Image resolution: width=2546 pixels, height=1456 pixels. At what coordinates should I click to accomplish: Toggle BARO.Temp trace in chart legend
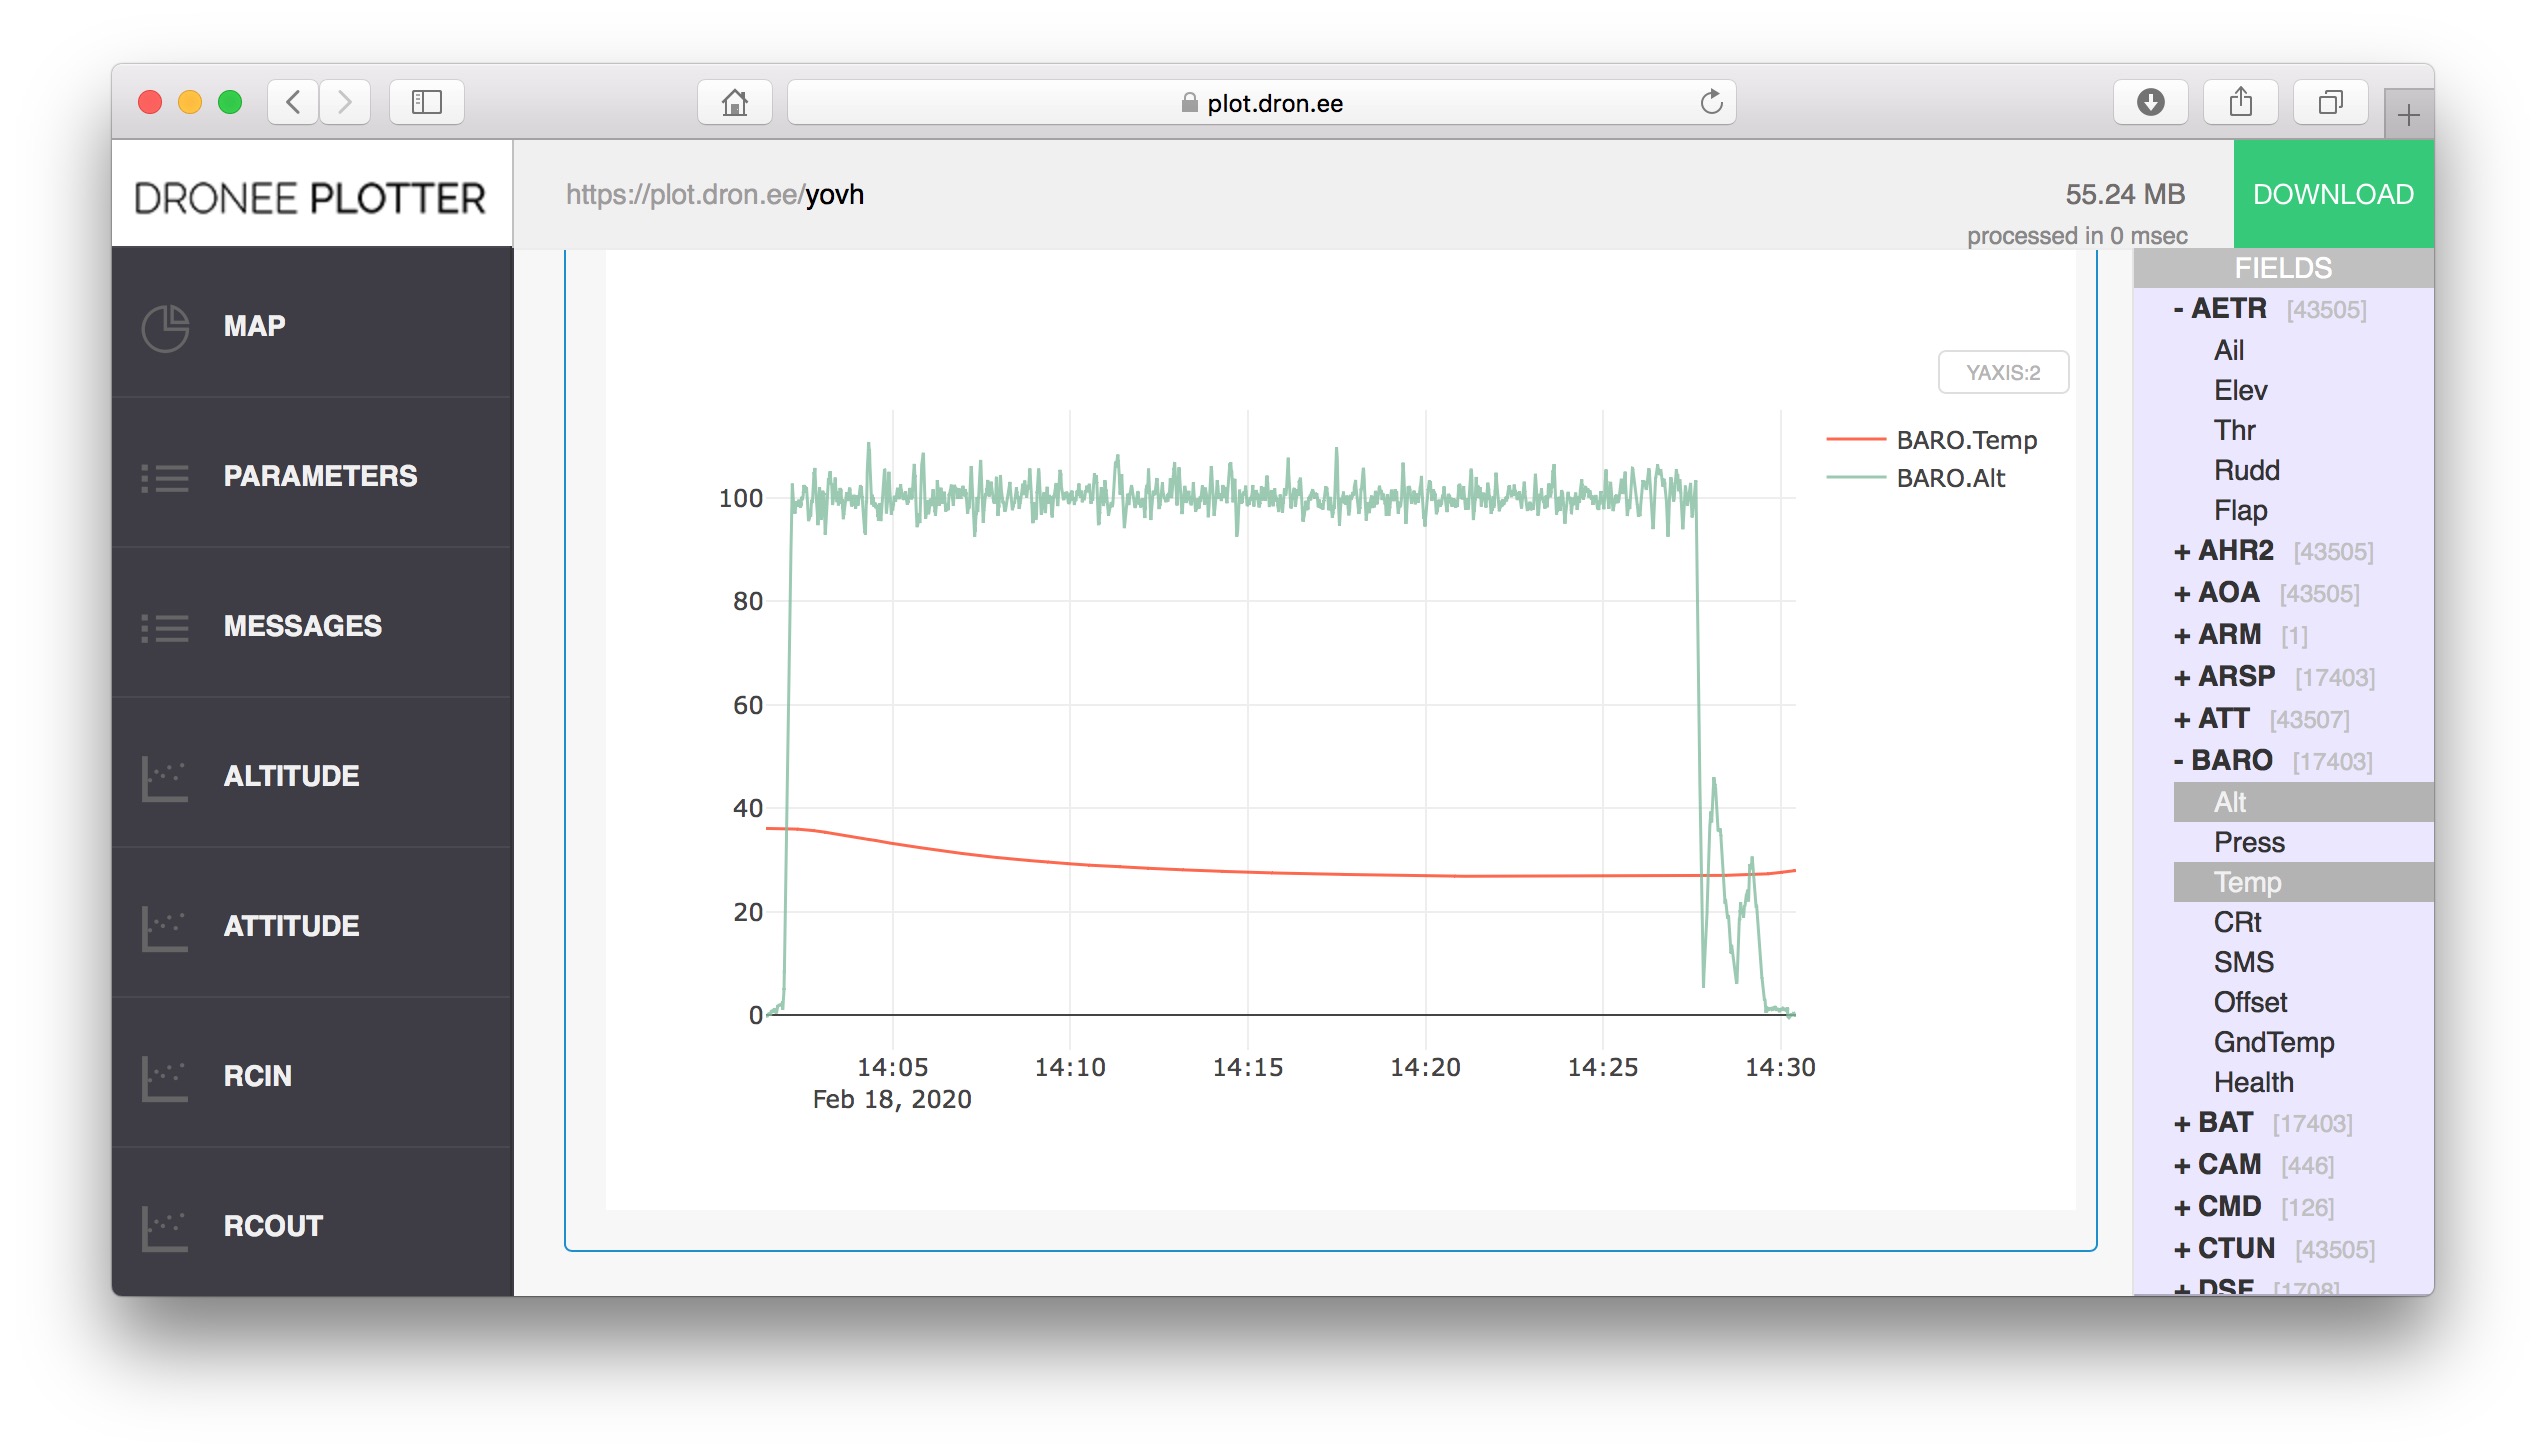point(1965,440)
